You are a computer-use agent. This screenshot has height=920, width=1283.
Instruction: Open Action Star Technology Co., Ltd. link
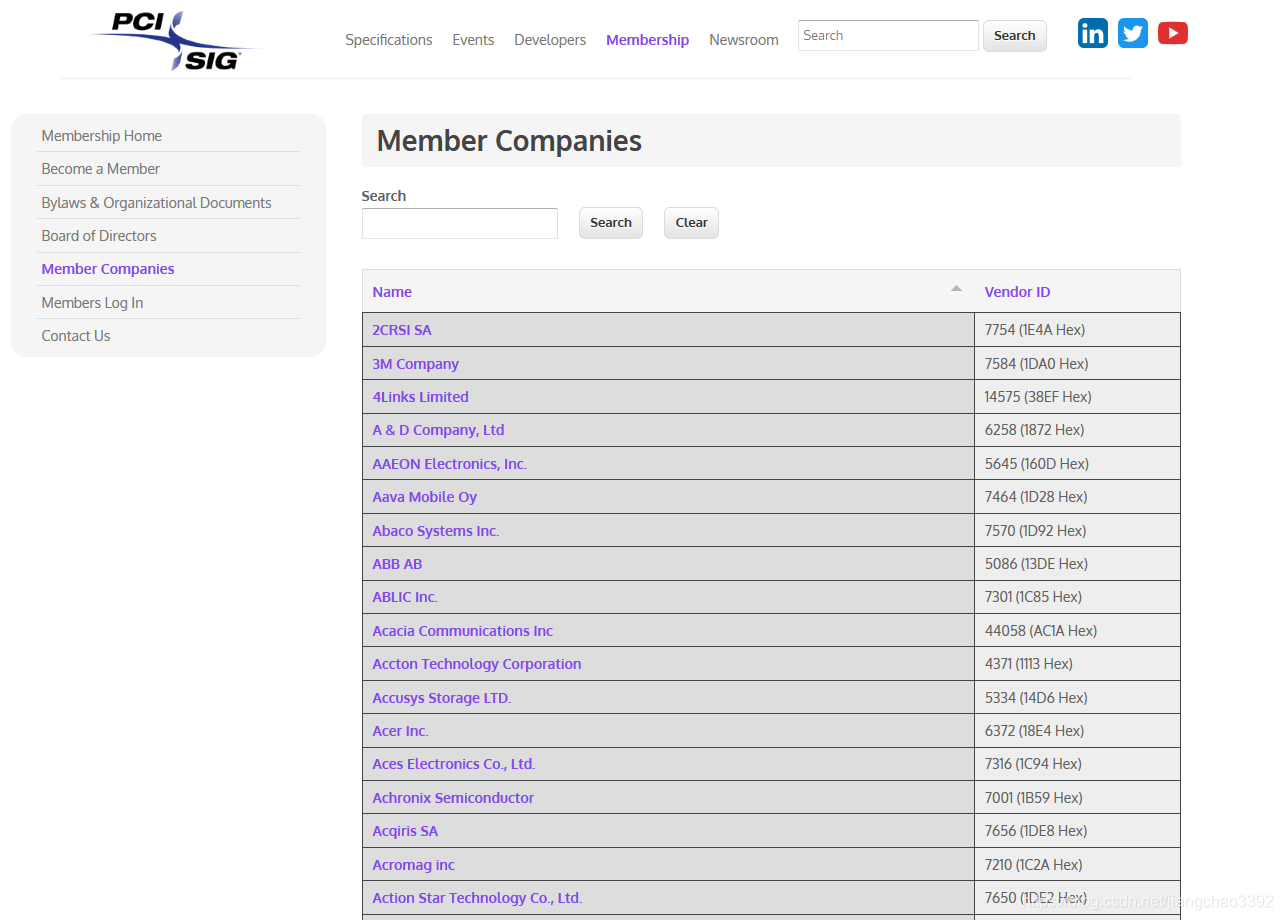click(x=477, y=898)
